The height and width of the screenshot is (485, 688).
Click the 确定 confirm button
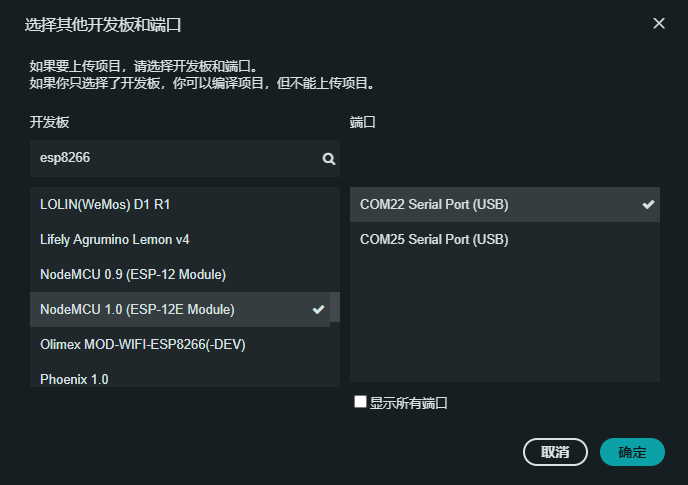(x=632, y=452)
